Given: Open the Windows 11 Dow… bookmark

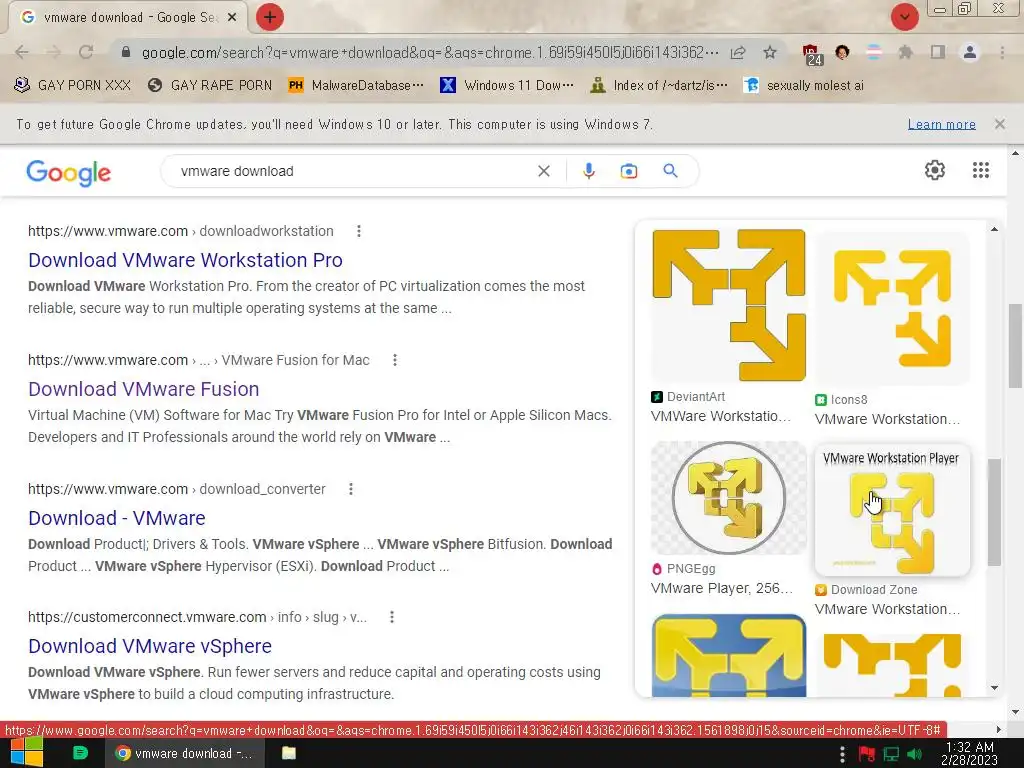Looking at the screenshot, I should (507, 85).
